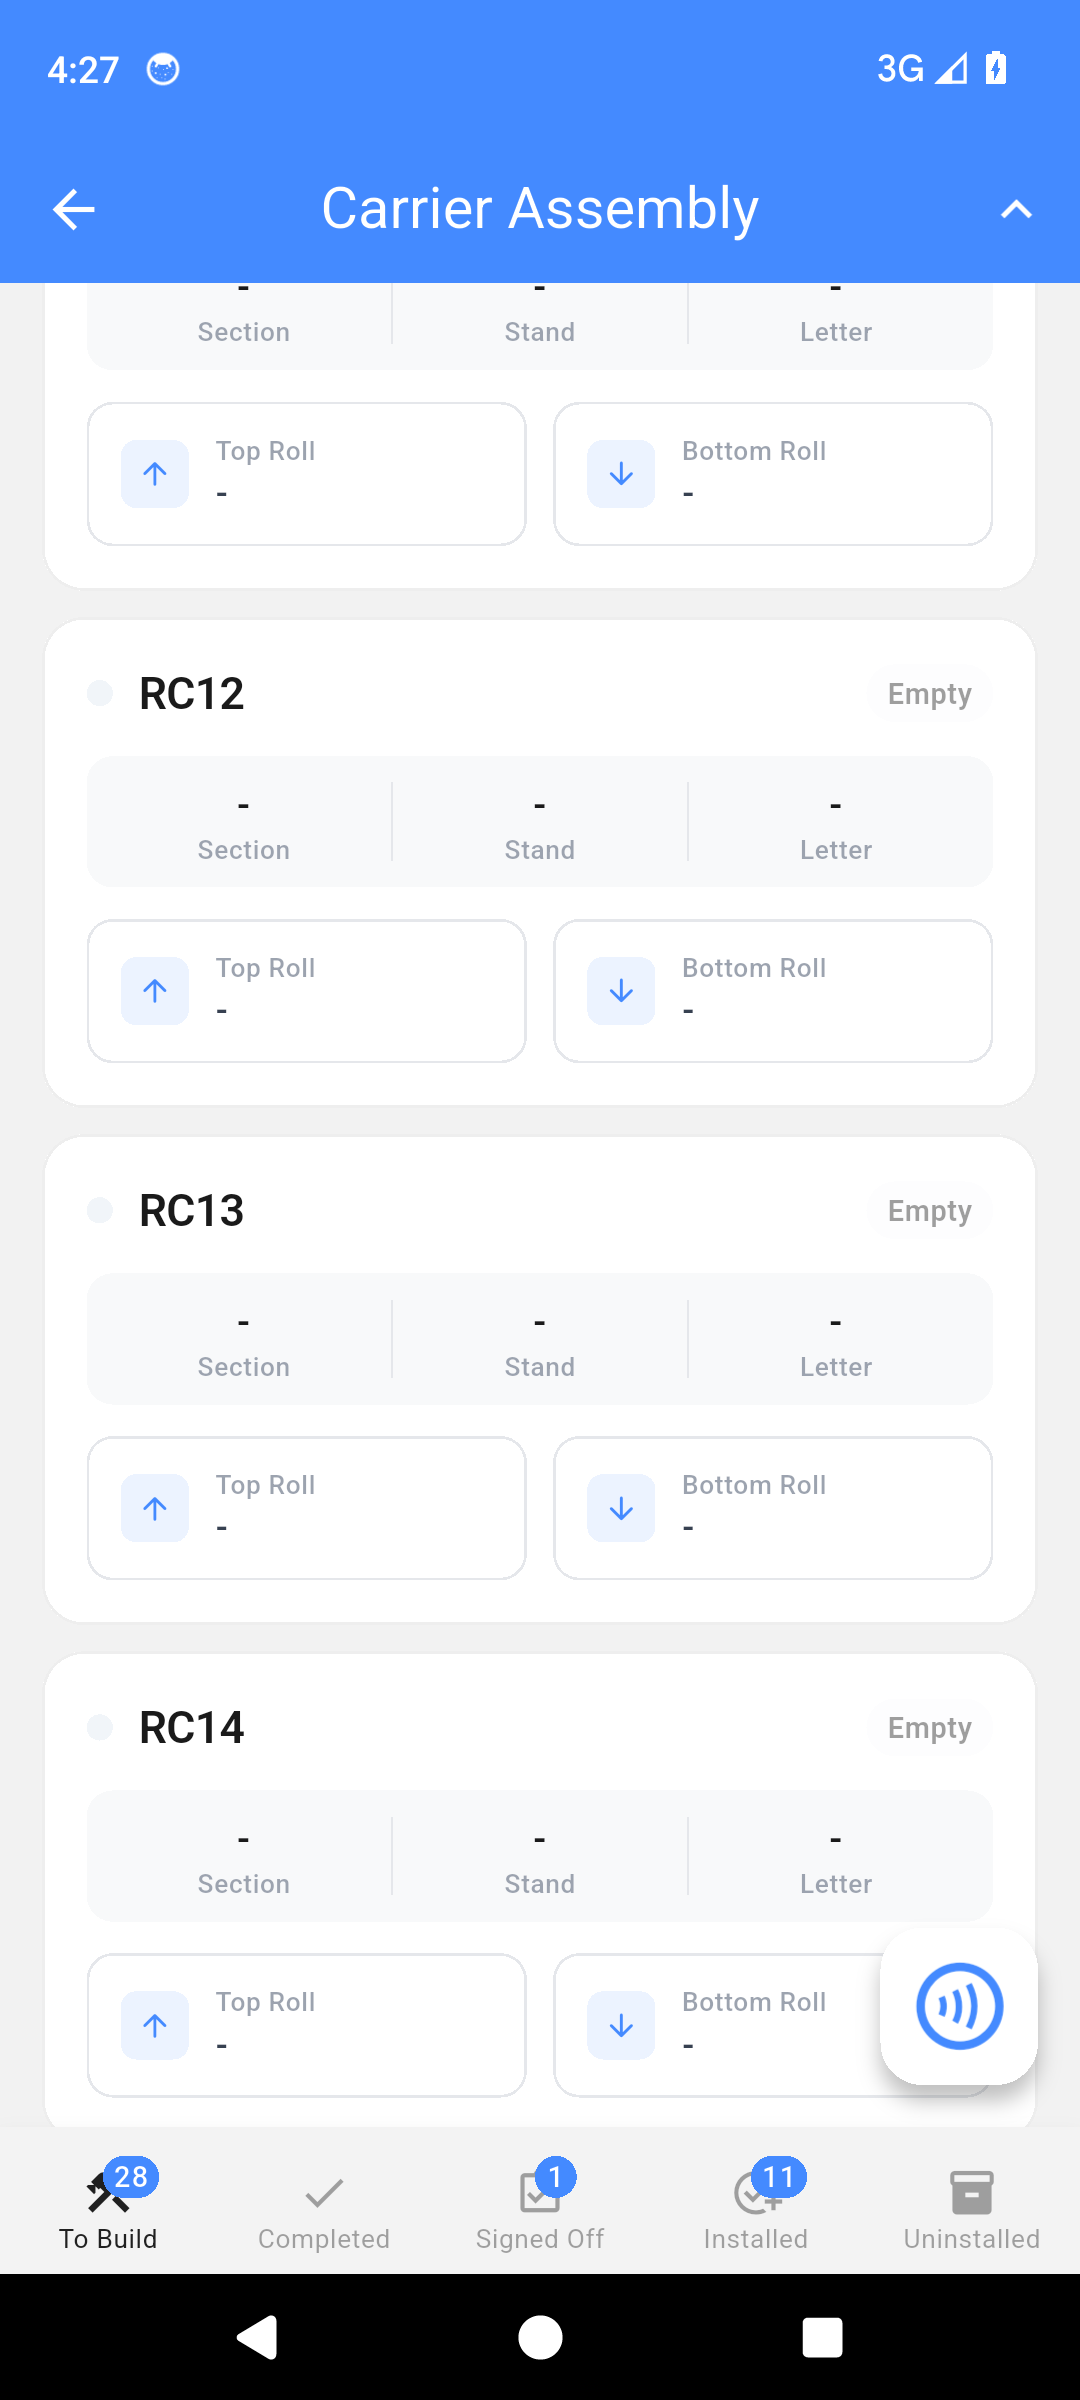This screenshot has height=2400, width=1080.
Task: Tap RC12 Top Roll up-arrow icon
Action: tap(155, 991)
